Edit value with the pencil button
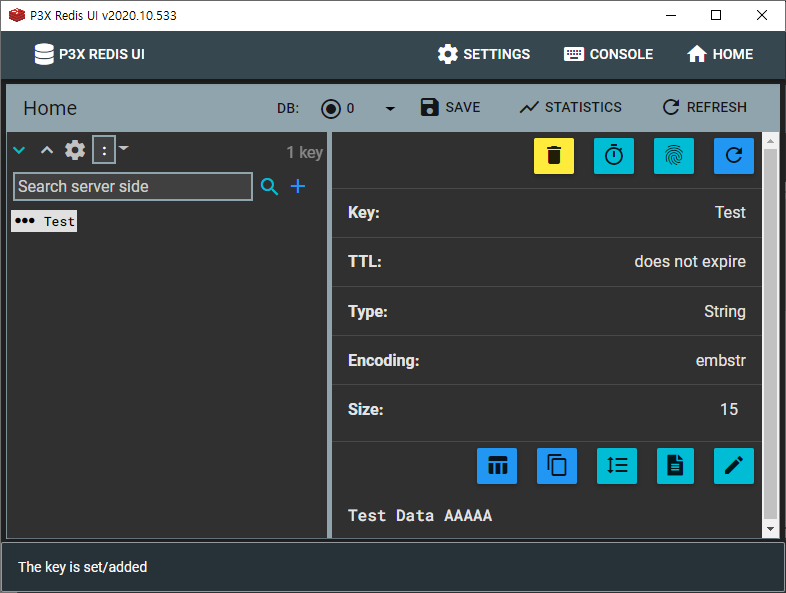786x593 pixels. (733, 466)
